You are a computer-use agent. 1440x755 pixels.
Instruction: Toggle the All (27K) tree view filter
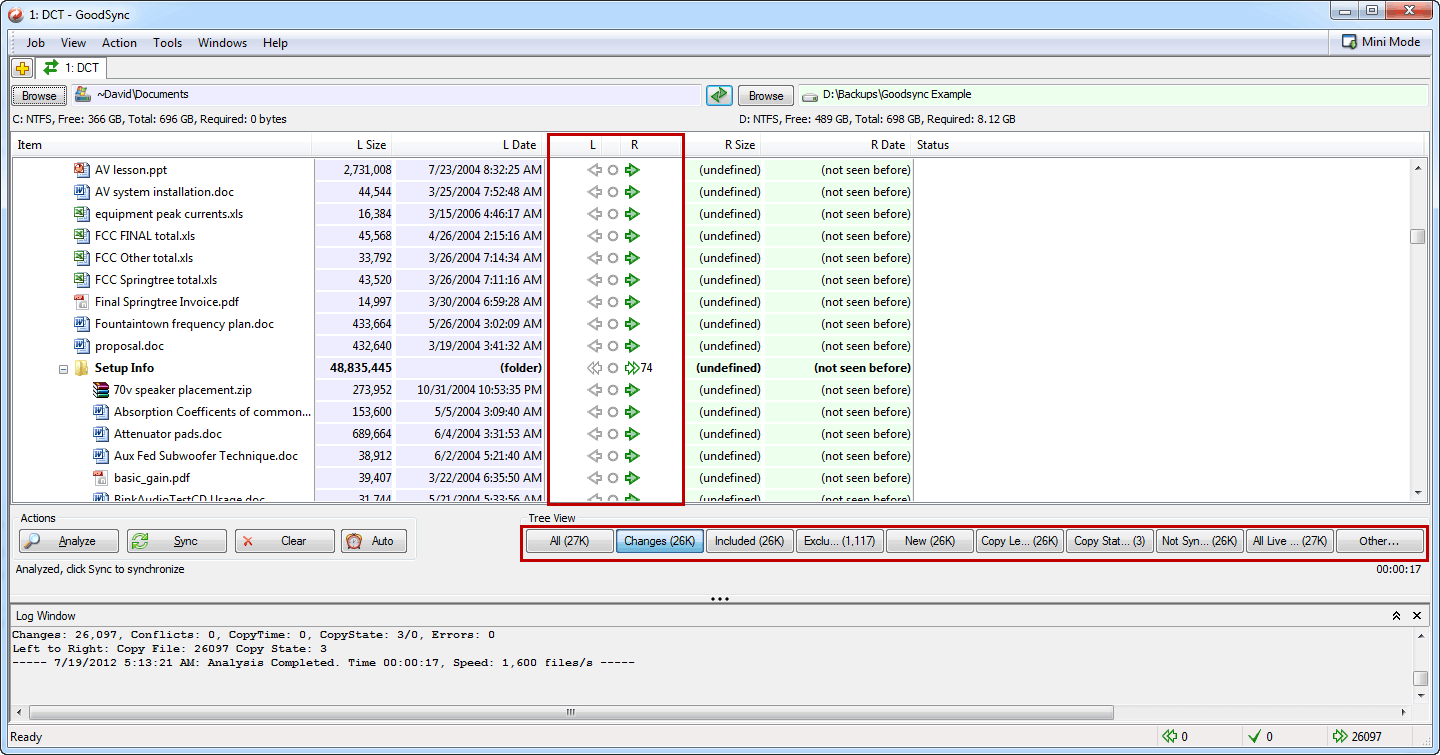[569, 541]
